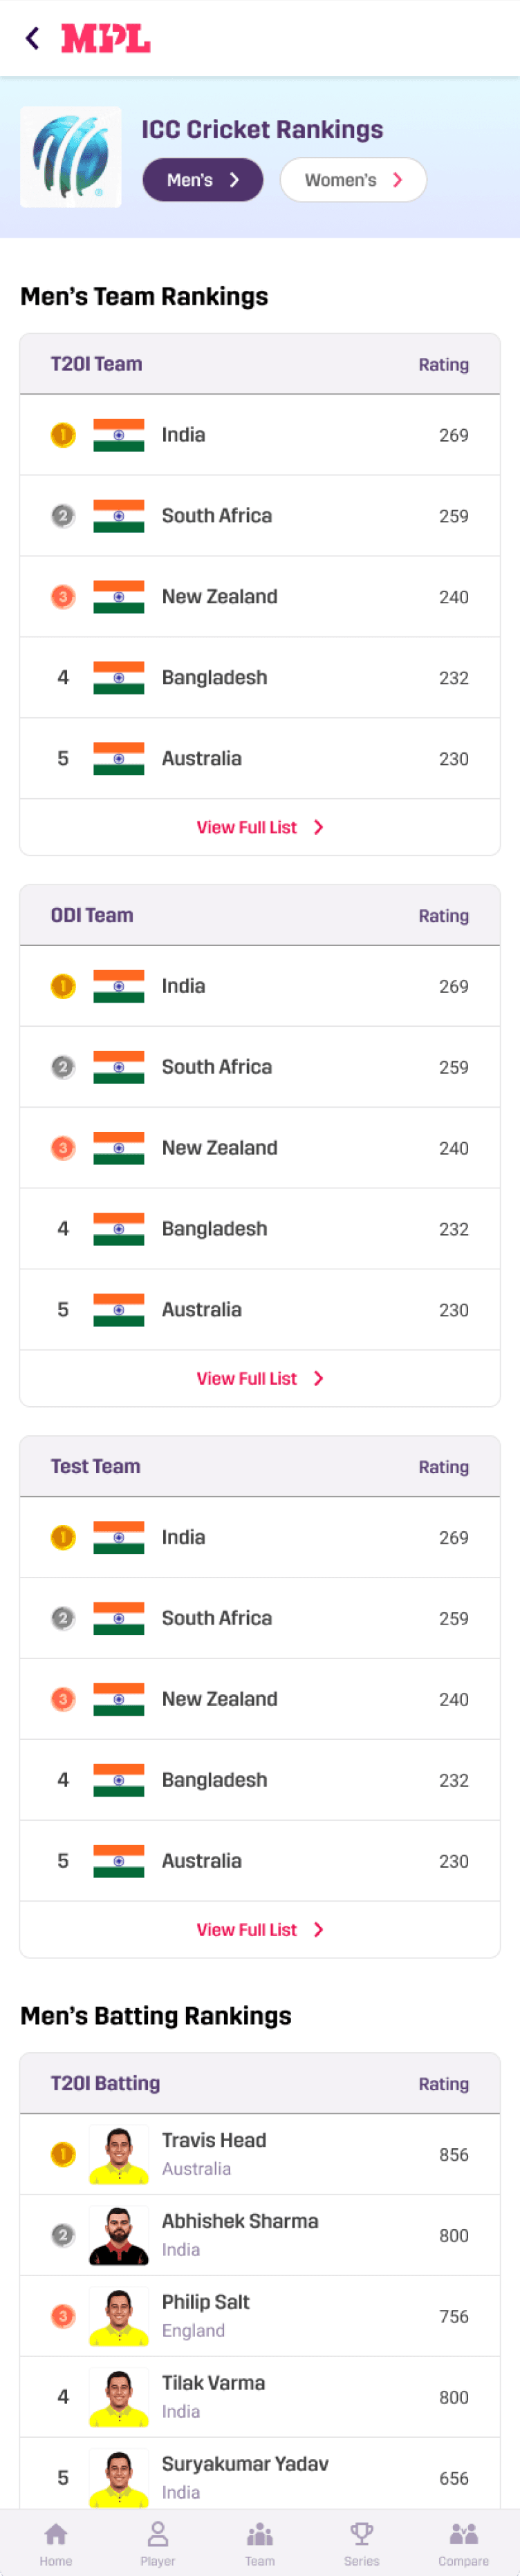The image size is (520, 2576).
Task: Expand View Full List under T20I Team
Action: 259,827
